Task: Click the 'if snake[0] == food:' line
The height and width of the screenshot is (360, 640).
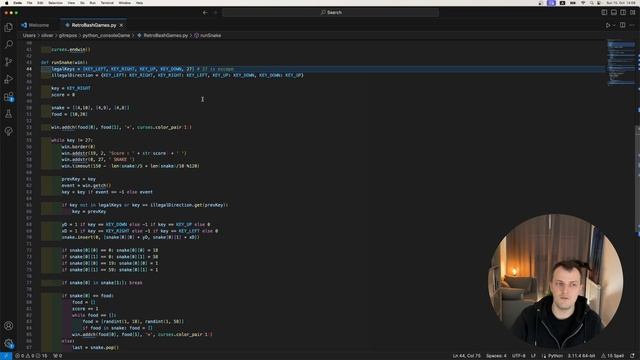Action: 88,296
